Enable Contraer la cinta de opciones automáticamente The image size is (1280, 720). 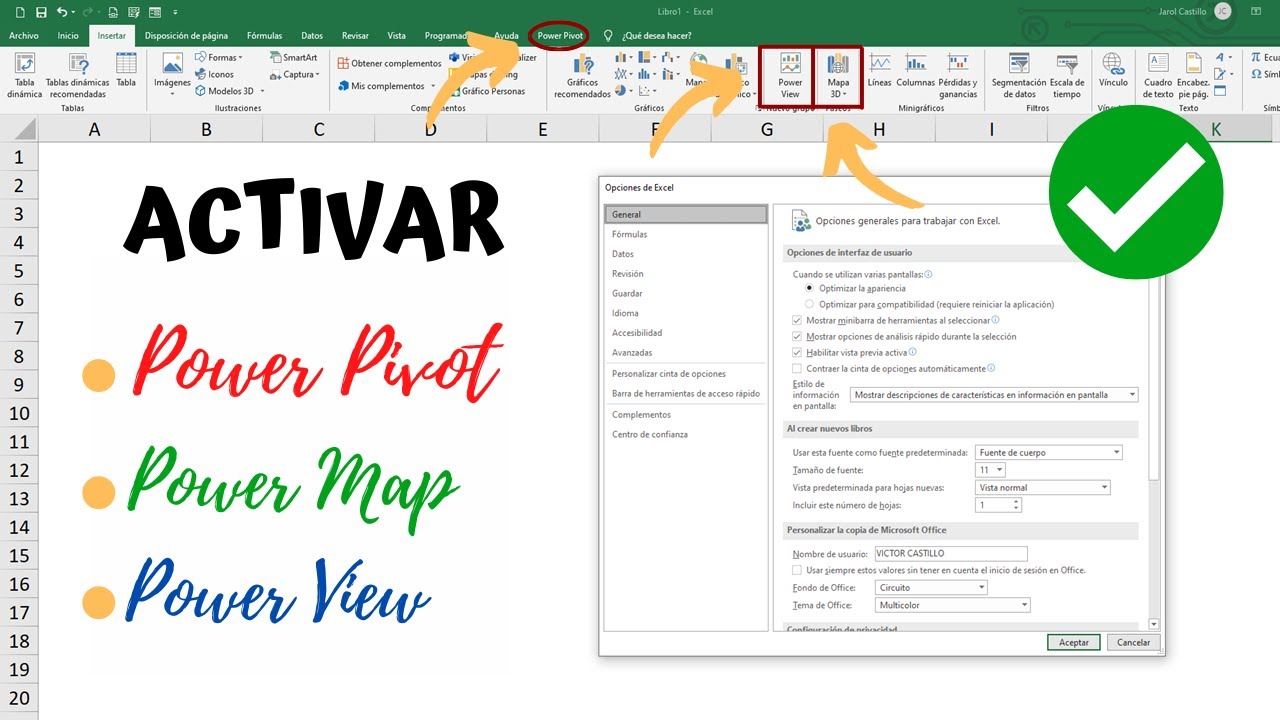click(x=797, y=368)
